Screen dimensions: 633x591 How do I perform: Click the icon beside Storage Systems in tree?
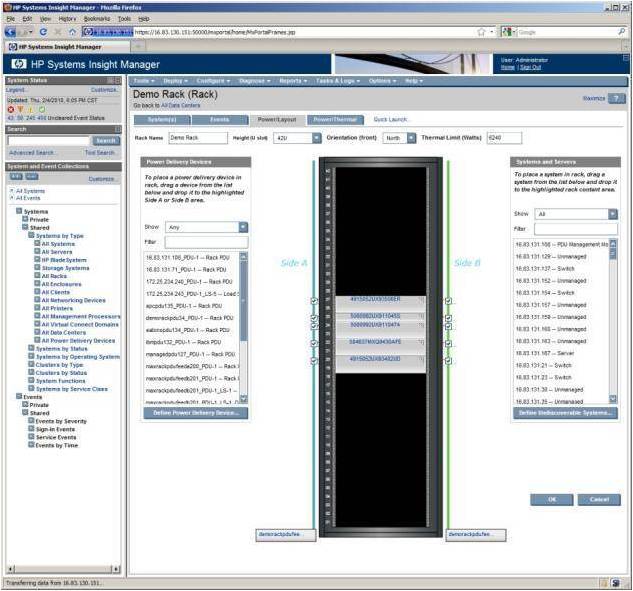coord(37,268)
